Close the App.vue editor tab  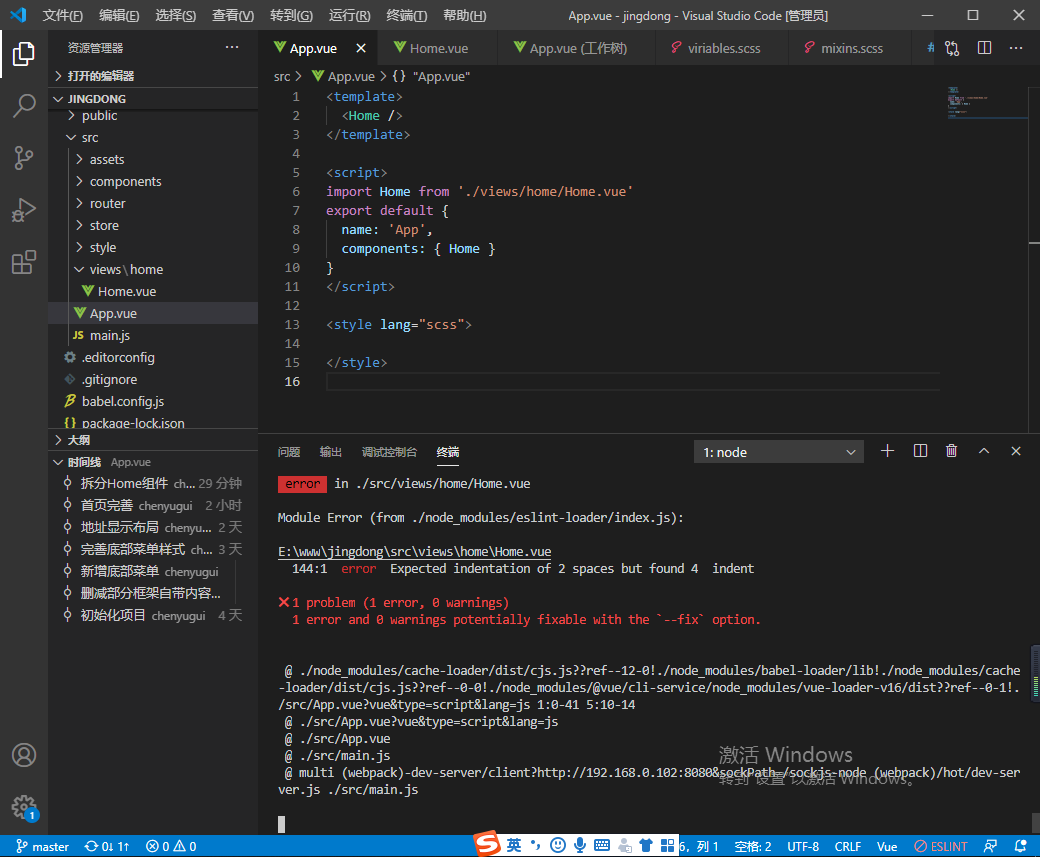pos(361,48)
